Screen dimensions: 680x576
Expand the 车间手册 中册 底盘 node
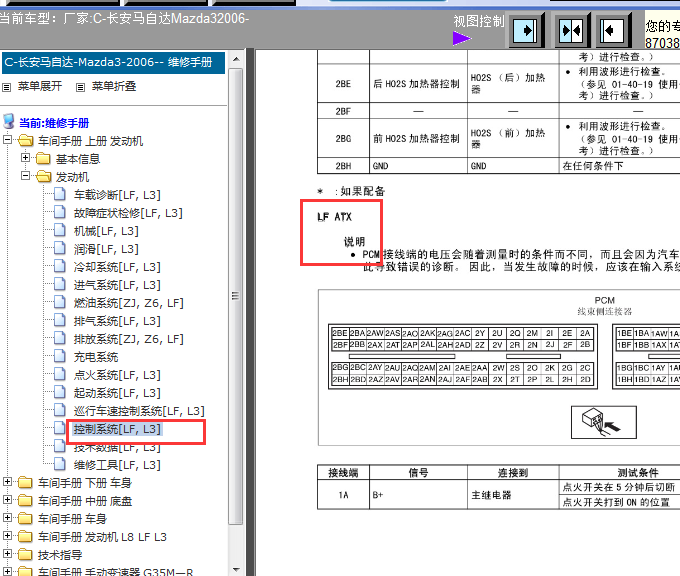click(x=7, y=500)
